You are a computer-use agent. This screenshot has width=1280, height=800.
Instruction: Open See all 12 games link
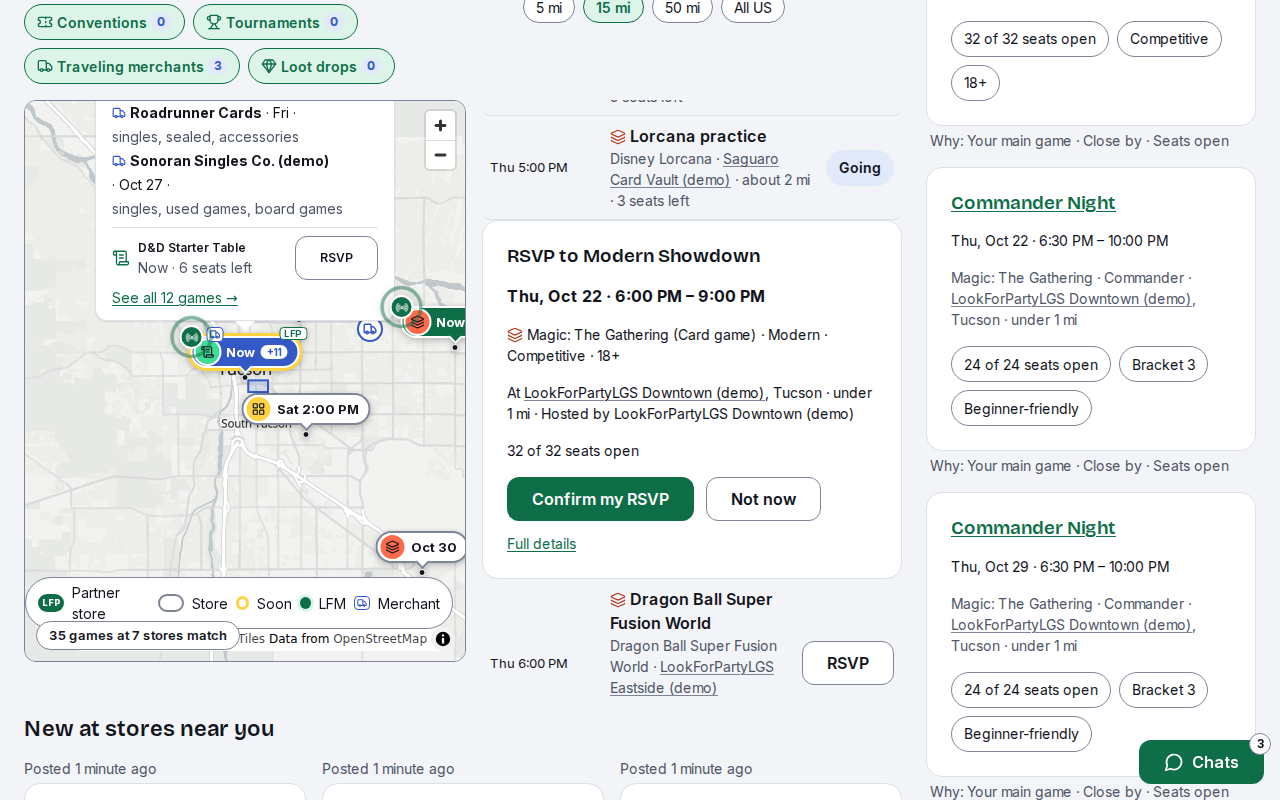(175, 298)
